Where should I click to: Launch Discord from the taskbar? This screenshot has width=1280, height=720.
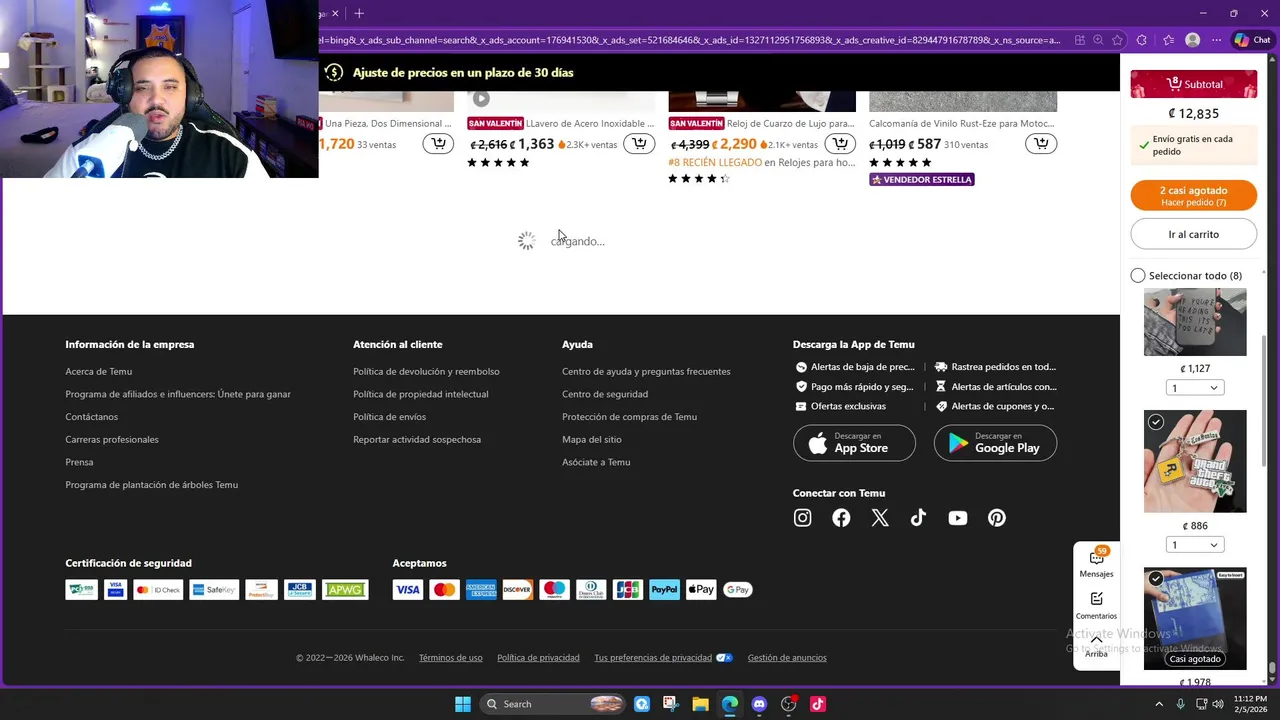coord(759,704)
